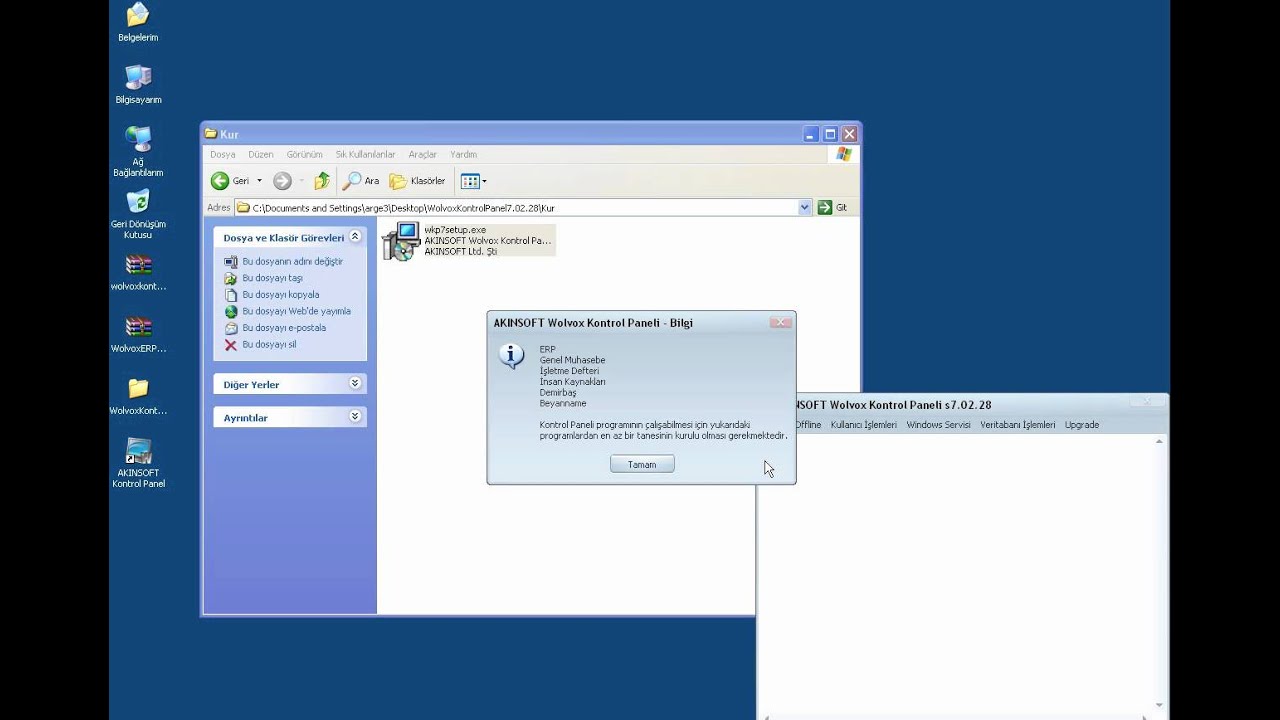Open Ara search in Explorer toolbar
Image resolution: width=1280 pixels, height=720 pixels.
click(361, 181)
